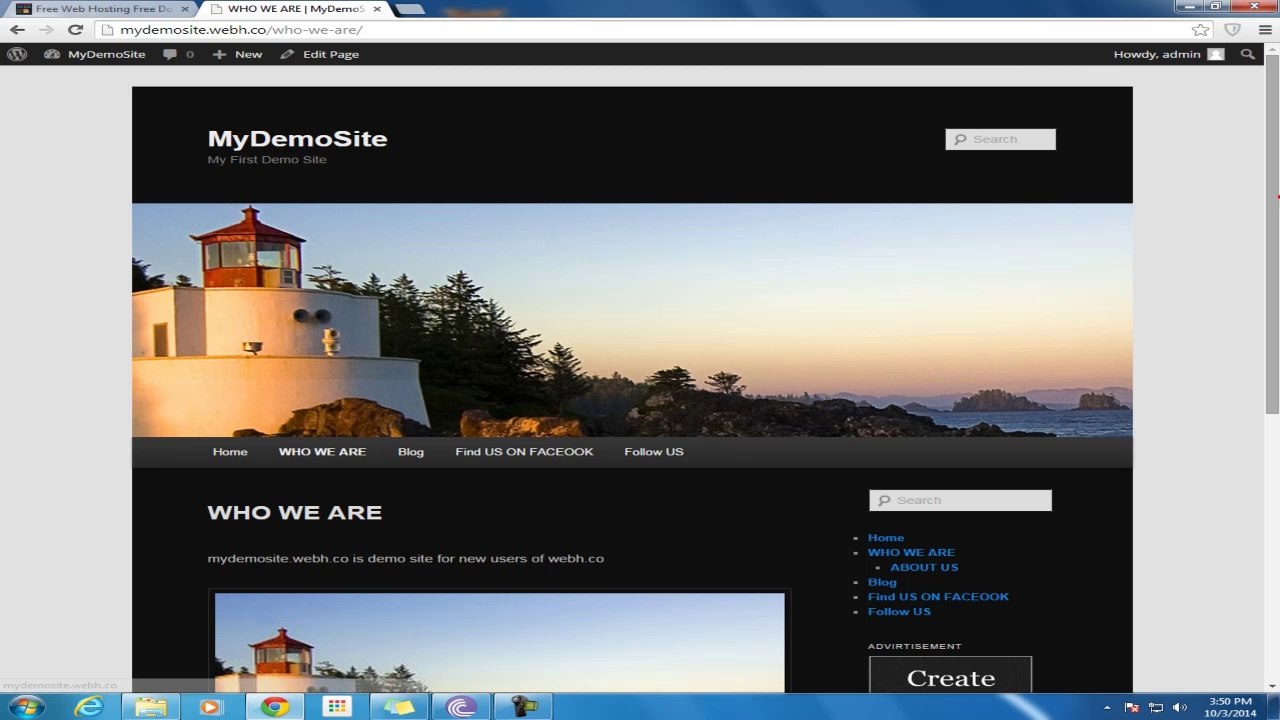Screen dimensions: 1280x720
Task: Open a new browser tab
Action: click(x=410, y=9)
